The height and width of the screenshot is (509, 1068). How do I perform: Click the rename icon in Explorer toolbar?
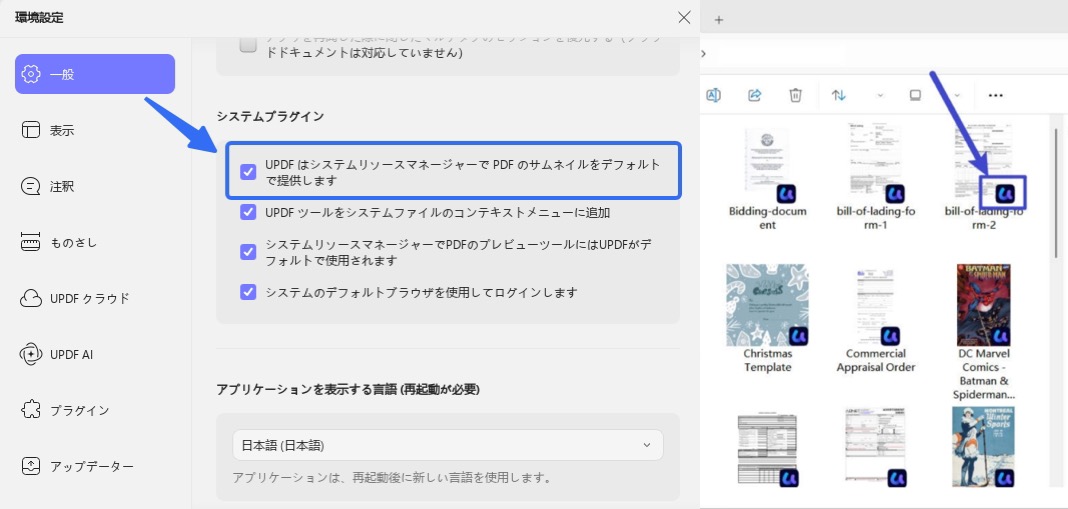point(713,95)
